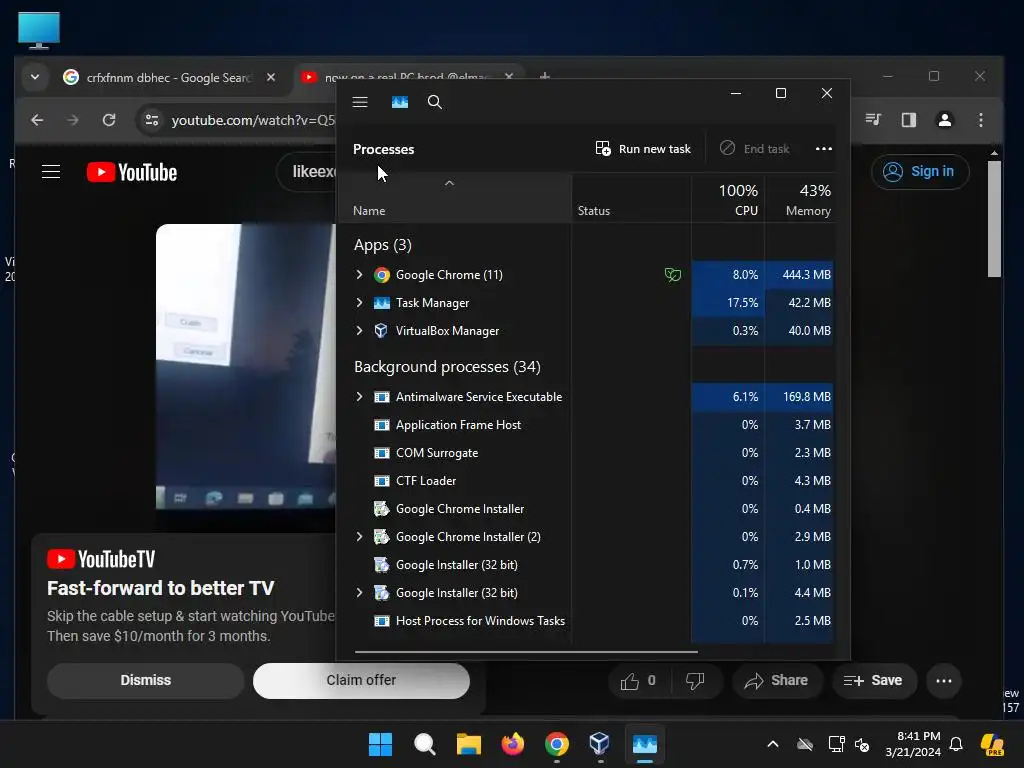Screen dimensions: 1024x768
Task: Expand the Google Chrome (11) process group
Action: coord(359,274)
